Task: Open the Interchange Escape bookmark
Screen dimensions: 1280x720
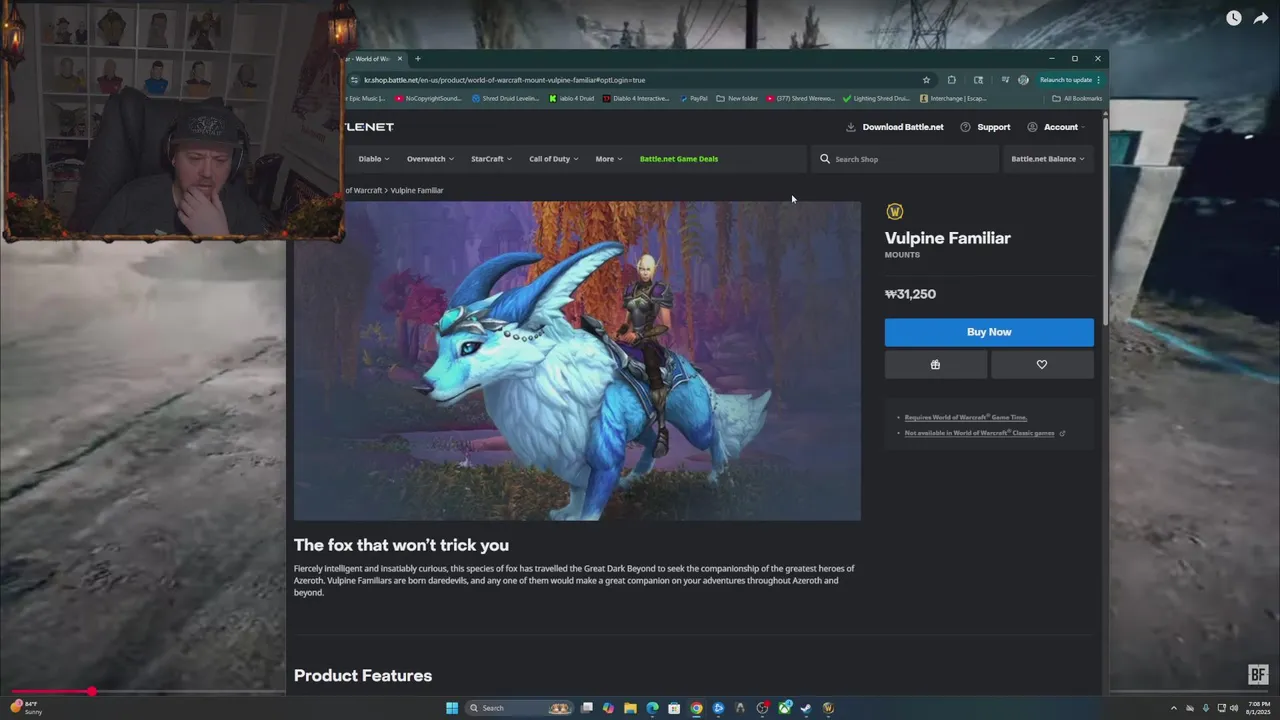Action: pos(953,99)
